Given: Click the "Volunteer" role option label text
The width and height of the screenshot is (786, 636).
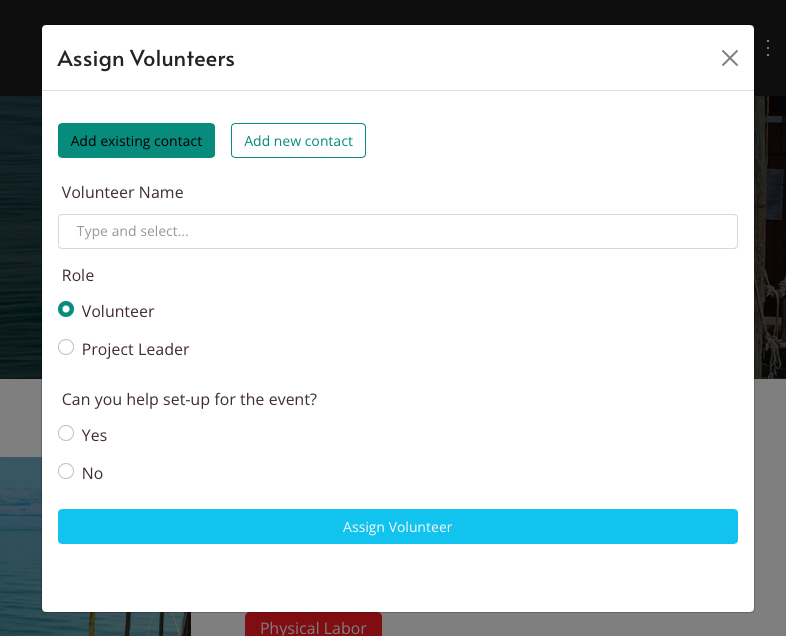Looking at the screenshot, I should [118, 311].
